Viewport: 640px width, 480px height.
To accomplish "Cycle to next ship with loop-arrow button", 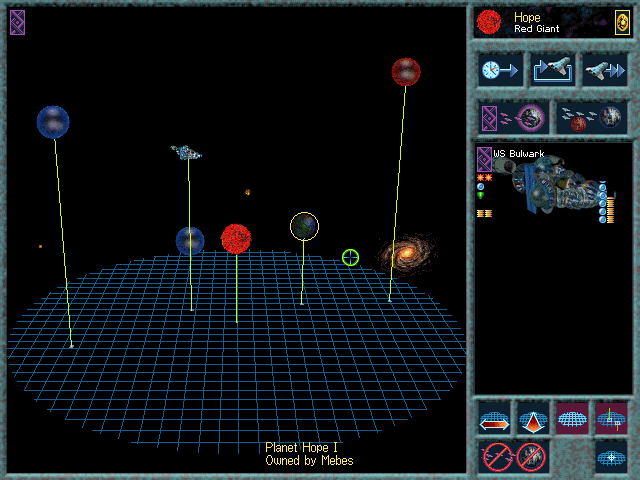I will pyautogui.click(x=553, y=70).
